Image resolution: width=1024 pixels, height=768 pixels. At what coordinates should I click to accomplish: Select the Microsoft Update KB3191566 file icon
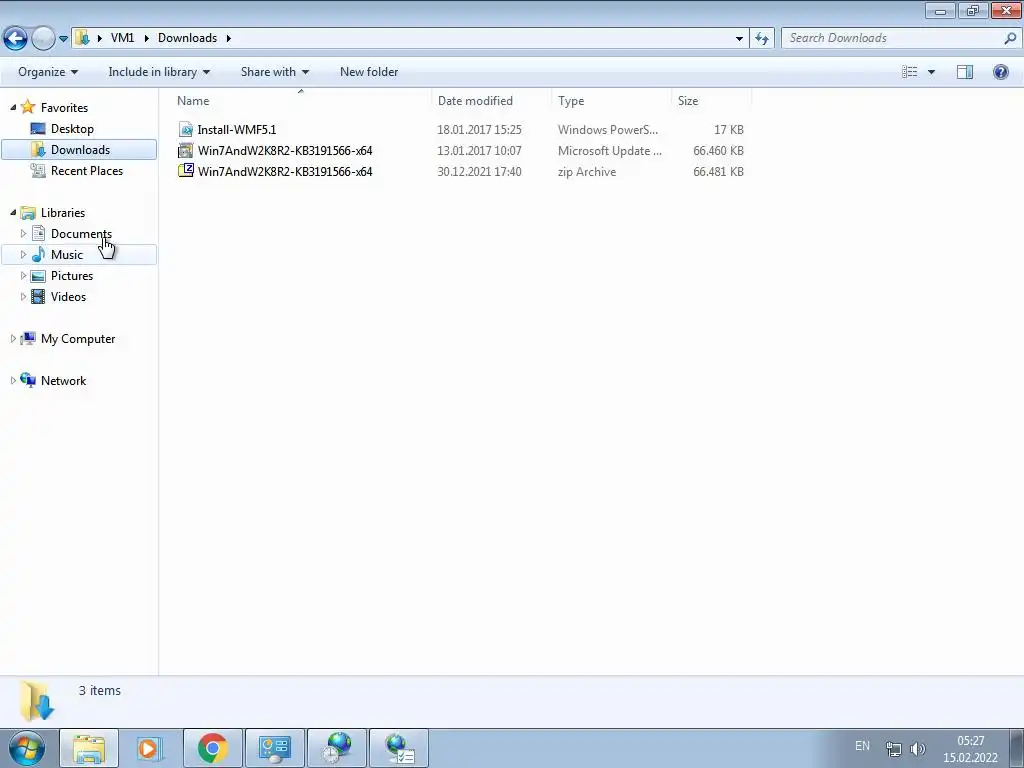pyautogui.click(x=185, y=150)
